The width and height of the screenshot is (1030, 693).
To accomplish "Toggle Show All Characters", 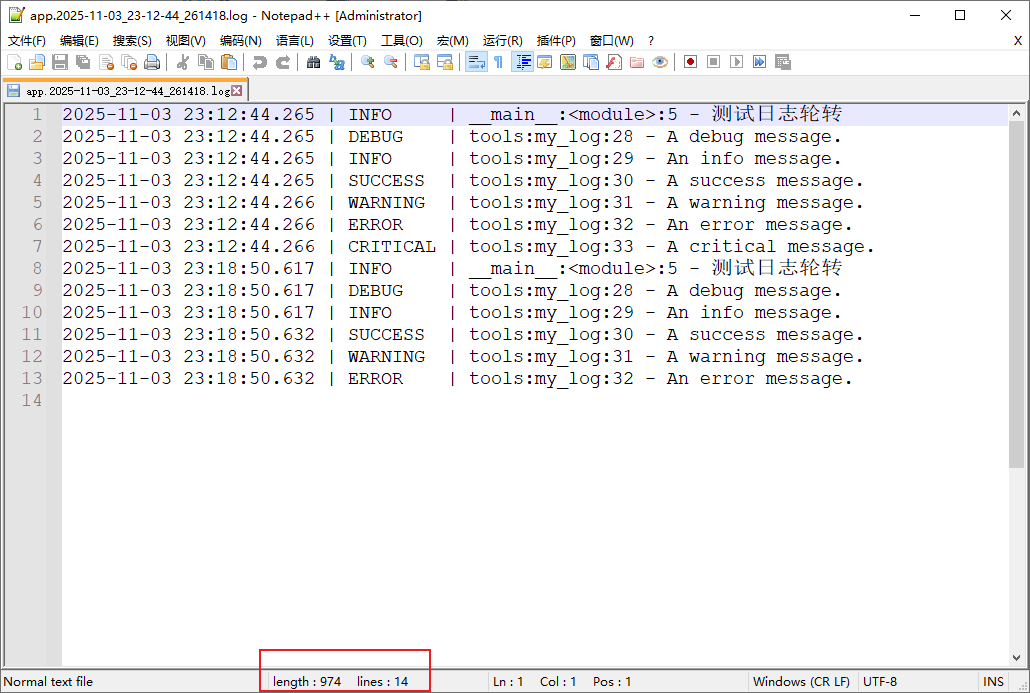I will pos(499,61).
